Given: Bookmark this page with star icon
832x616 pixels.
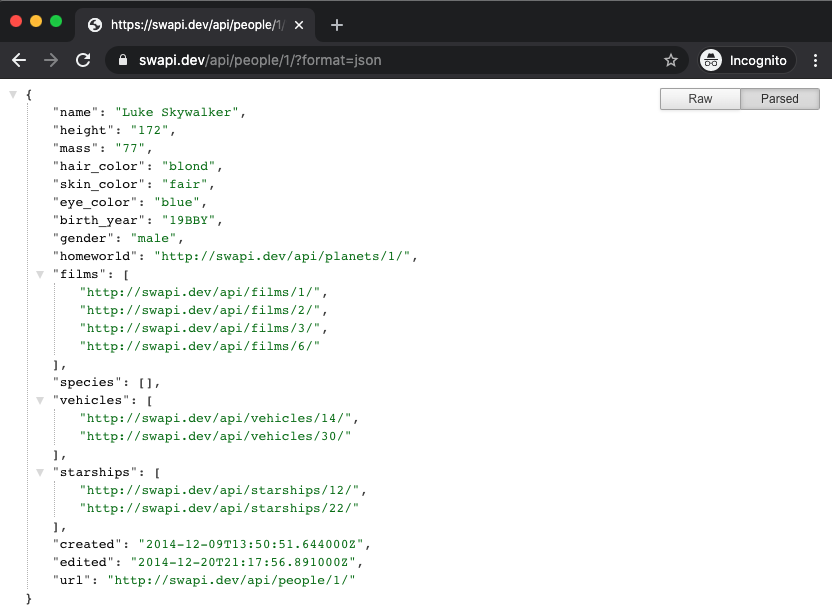Looking at the screenshot, I should point(671,60).
